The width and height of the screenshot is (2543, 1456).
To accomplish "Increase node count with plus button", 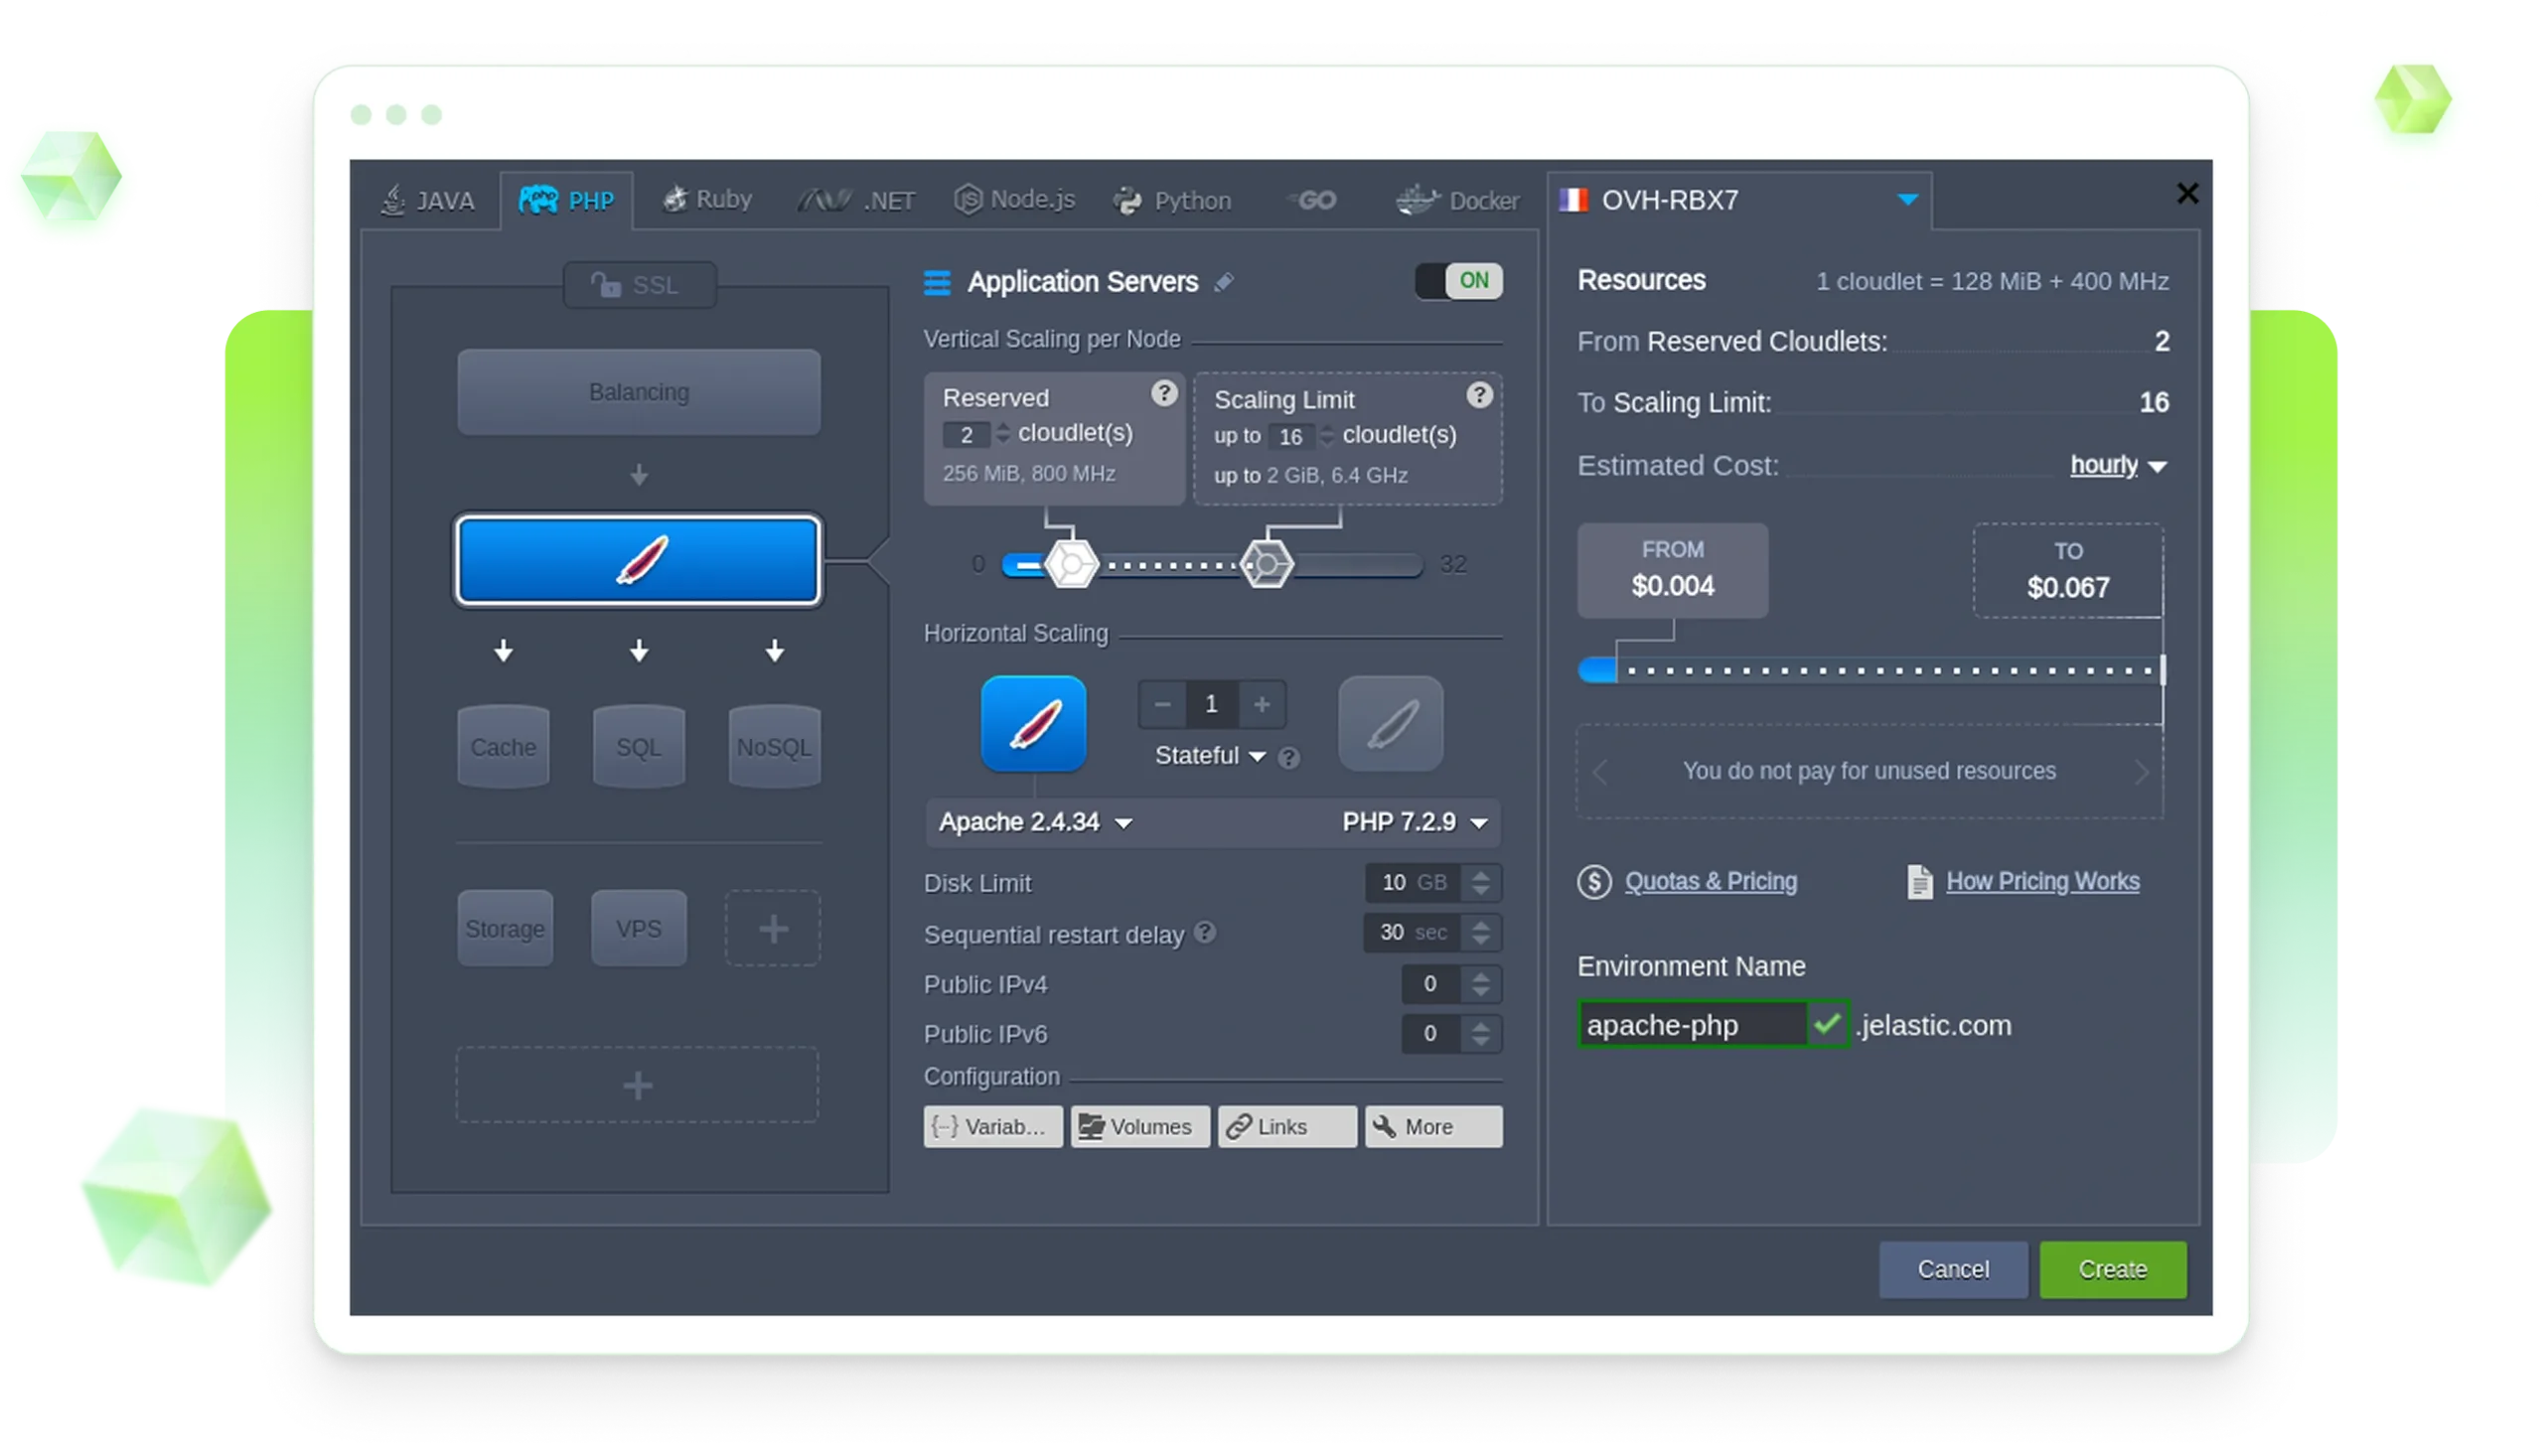I will tap(1262, 705).
